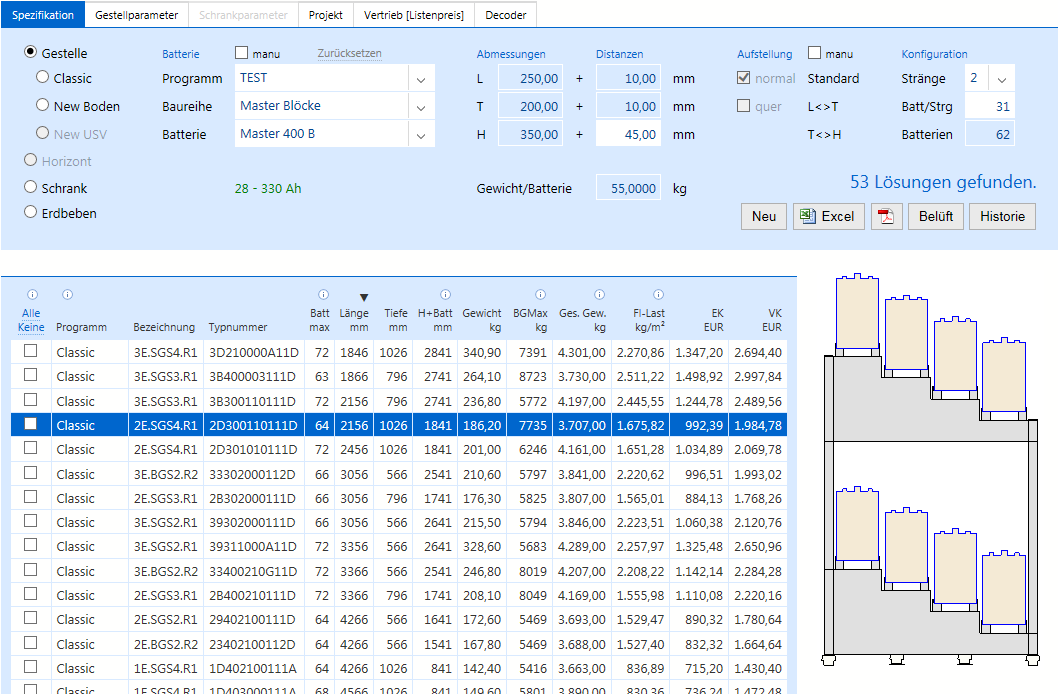This screenshot has height=694, width=1058.
Task: Enable manu checkbox next to Batterie
Action: pyautogui.click(x=241, y=53)
